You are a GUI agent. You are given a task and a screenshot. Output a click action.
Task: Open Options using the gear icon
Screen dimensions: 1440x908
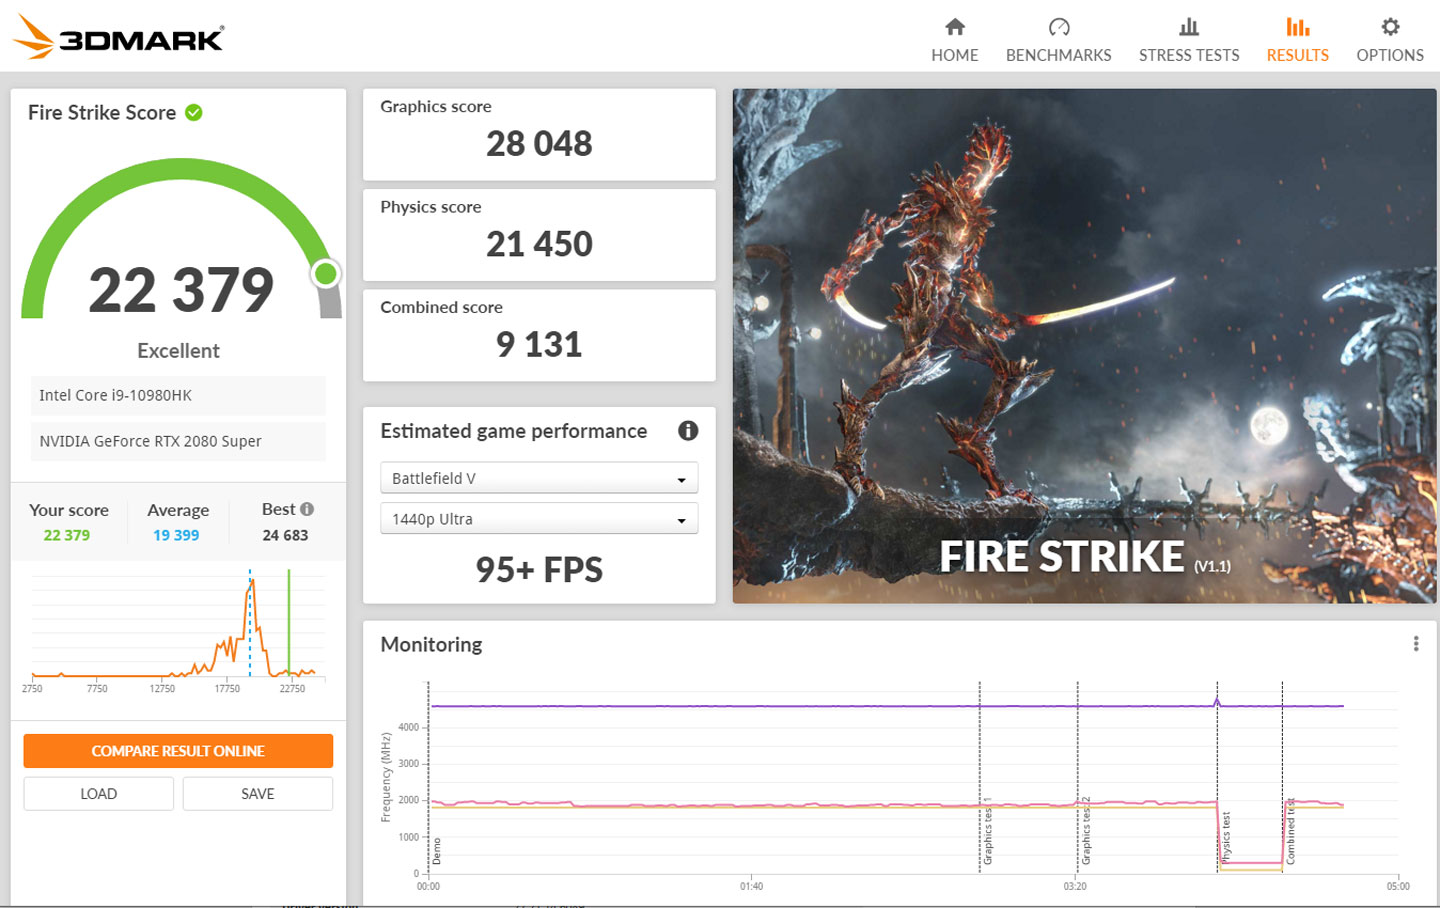1389,29
